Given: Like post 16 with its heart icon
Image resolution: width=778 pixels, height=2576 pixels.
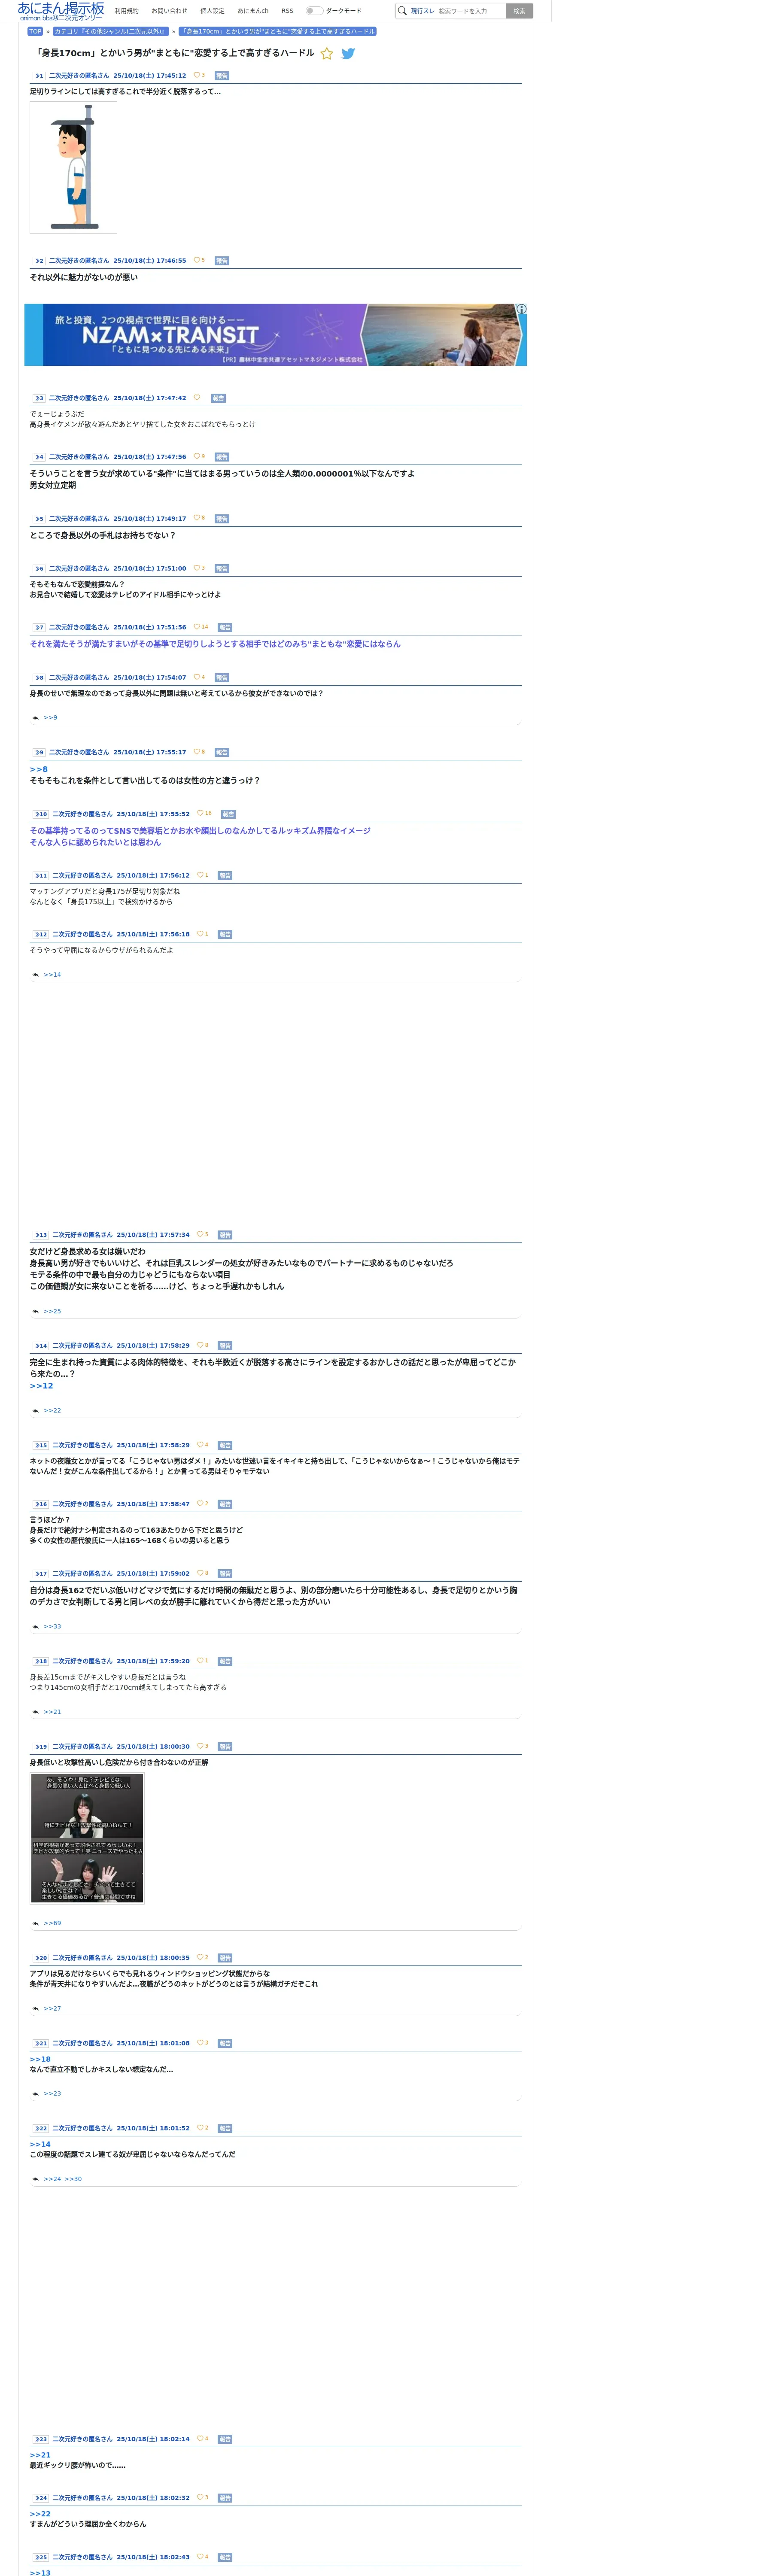Looking at the screenshot, I should click(x=200, y=1503).
